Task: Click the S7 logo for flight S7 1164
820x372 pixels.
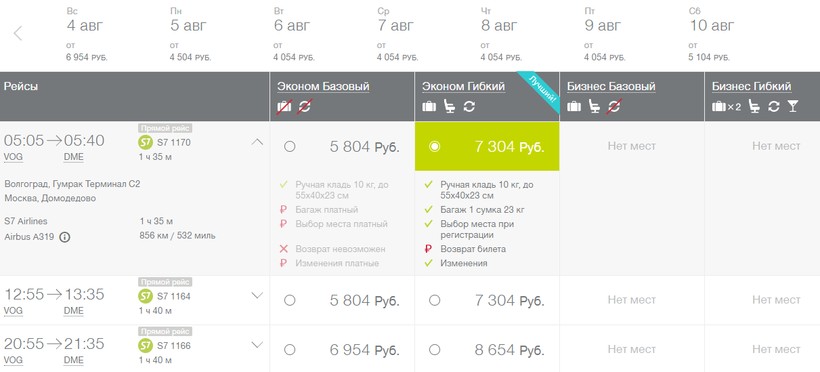Action: point(145,296)
